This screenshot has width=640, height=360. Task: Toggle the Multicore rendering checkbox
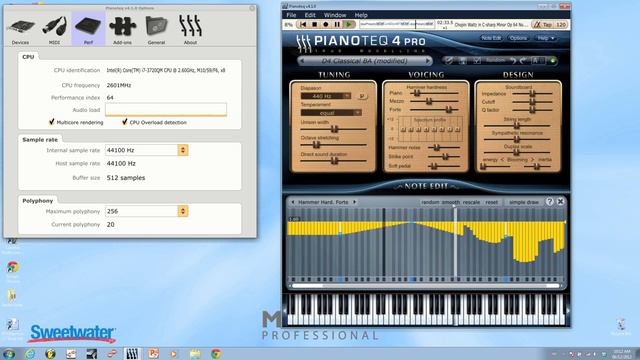tap(51, 122)
